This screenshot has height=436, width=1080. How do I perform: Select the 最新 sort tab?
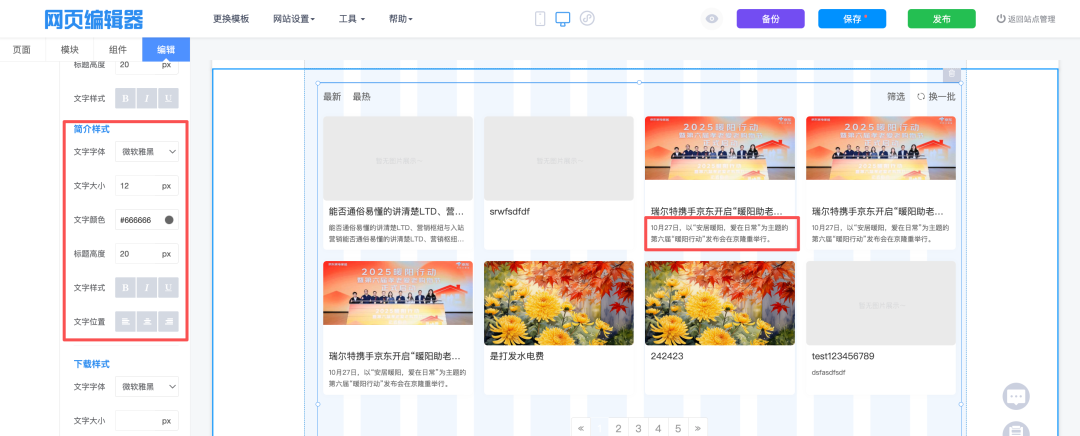point(332,97)
